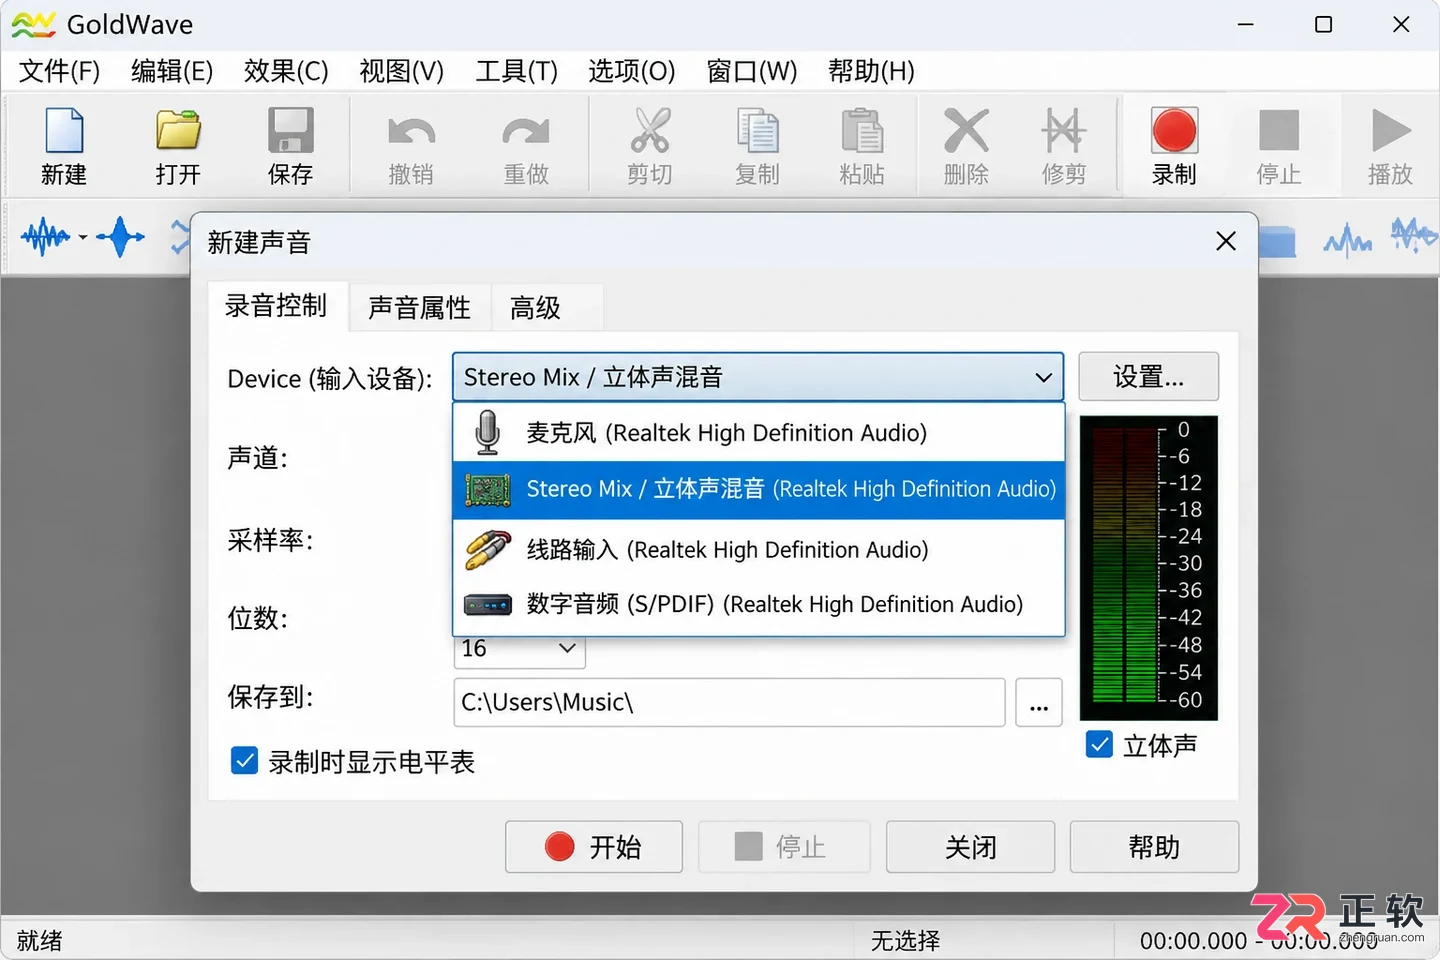Start recording with the red 录制 icon

click(x=1174, y=131)
